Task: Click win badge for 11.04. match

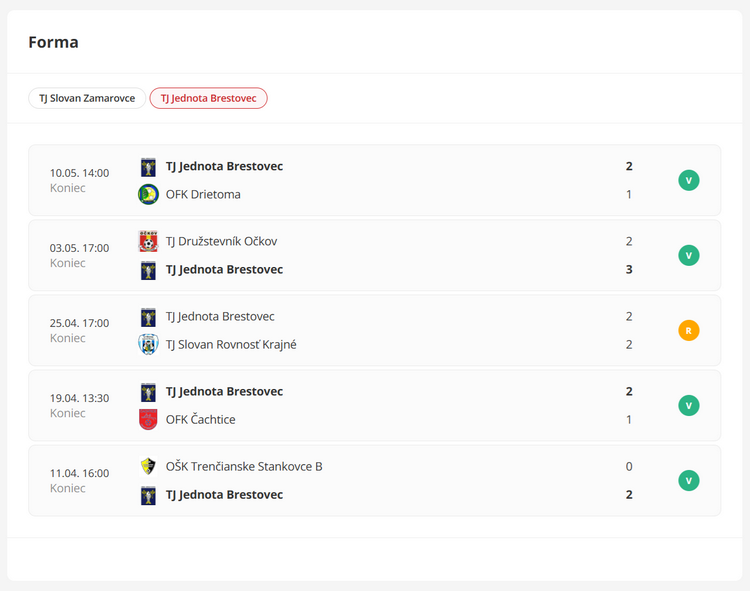Action: [689, 481]
